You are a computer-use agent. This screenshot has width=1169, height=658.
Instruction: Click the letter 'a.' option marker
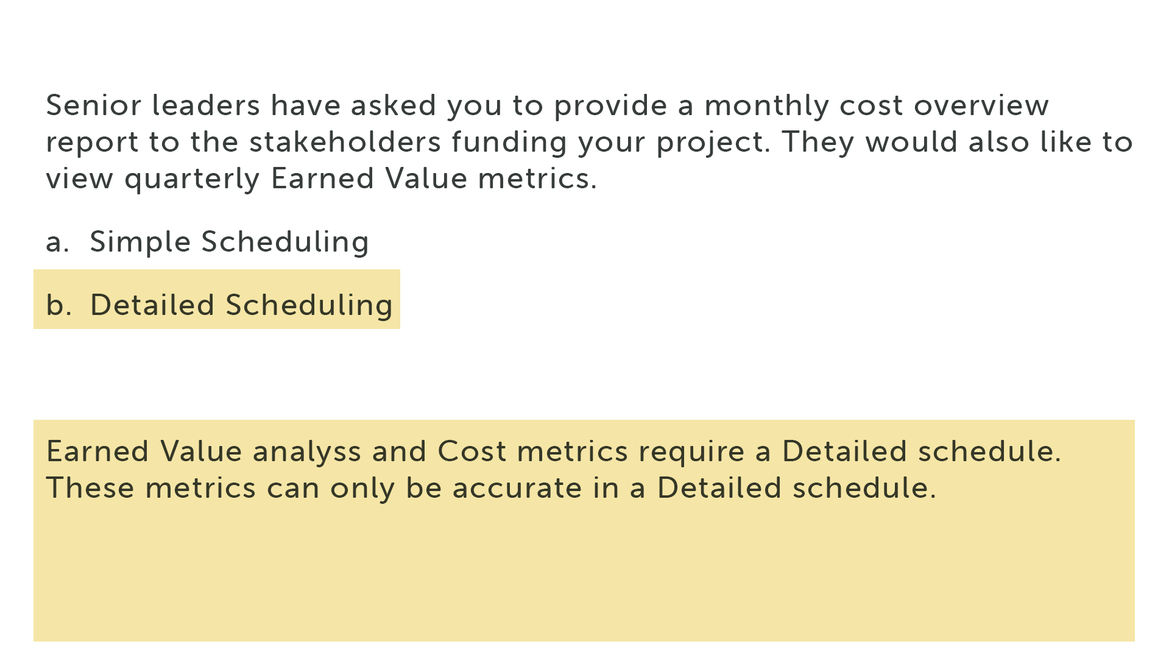[57, 242]
